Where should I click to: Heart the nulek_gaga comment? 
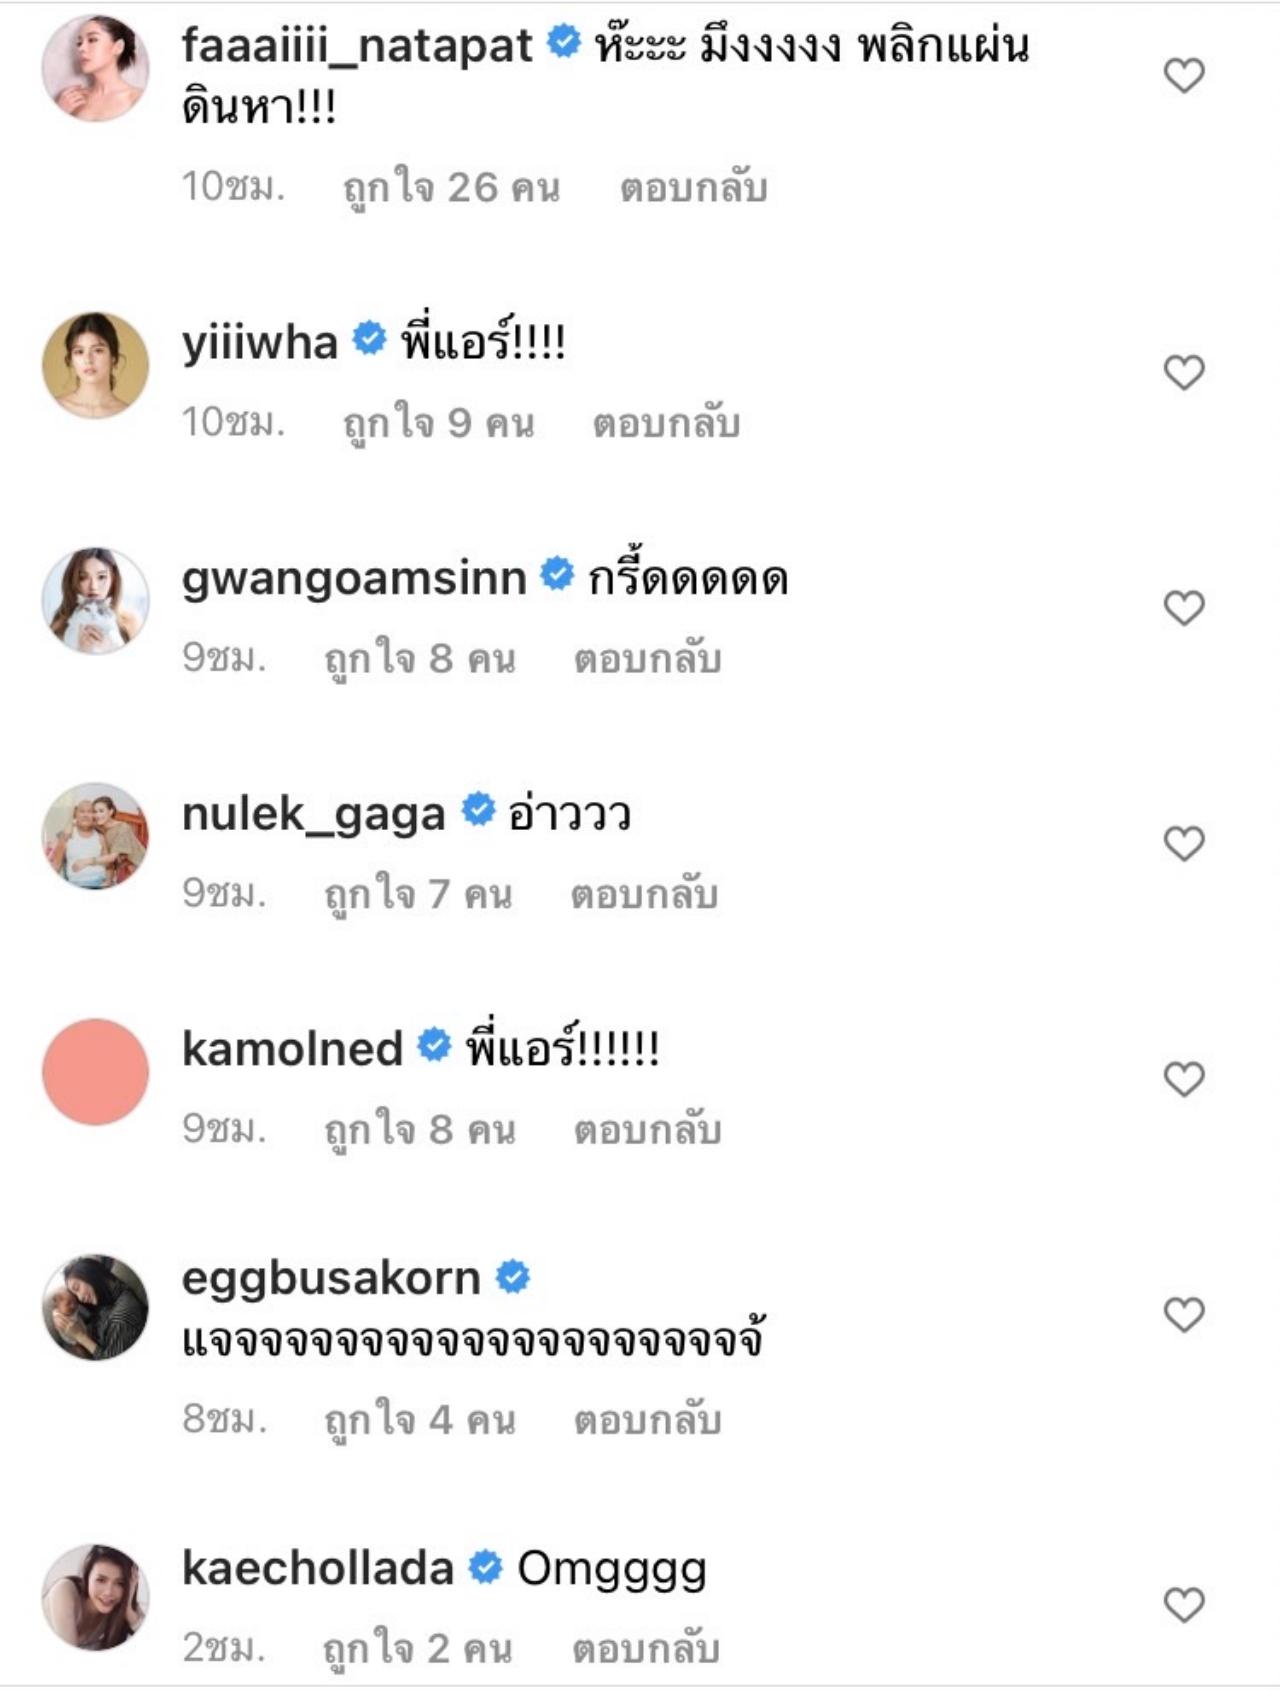pos(1184,844)
